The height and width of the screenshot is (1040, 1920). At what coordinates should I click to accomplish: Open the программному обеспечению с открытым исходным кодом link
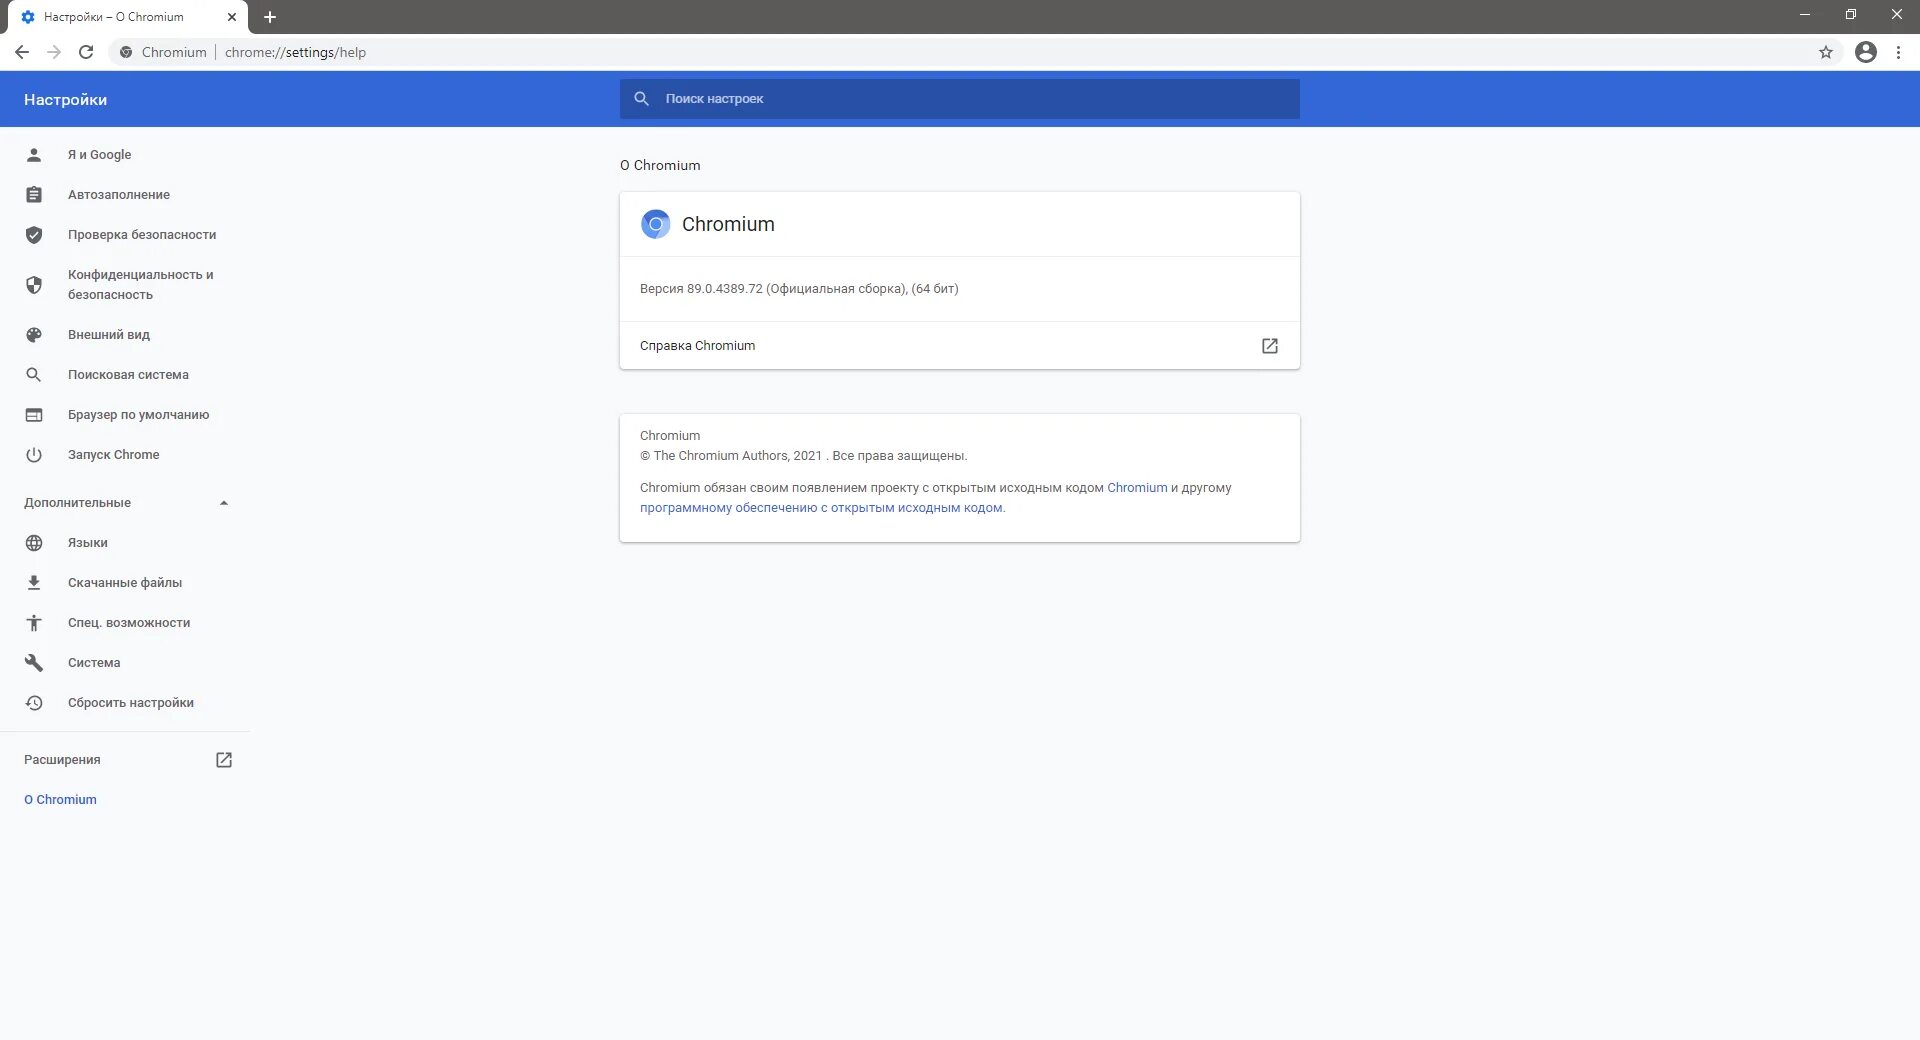[x=821, y=508]
